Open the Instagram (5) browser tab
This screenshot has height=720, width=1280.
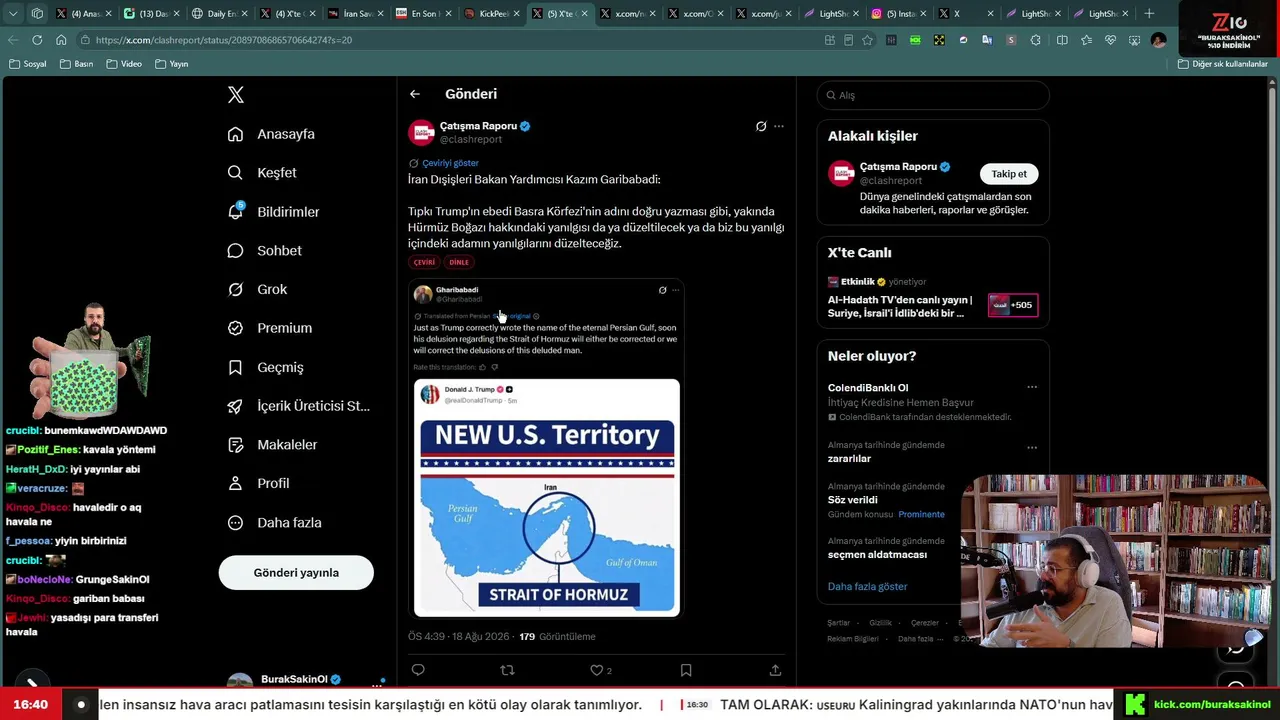point(897,14)
